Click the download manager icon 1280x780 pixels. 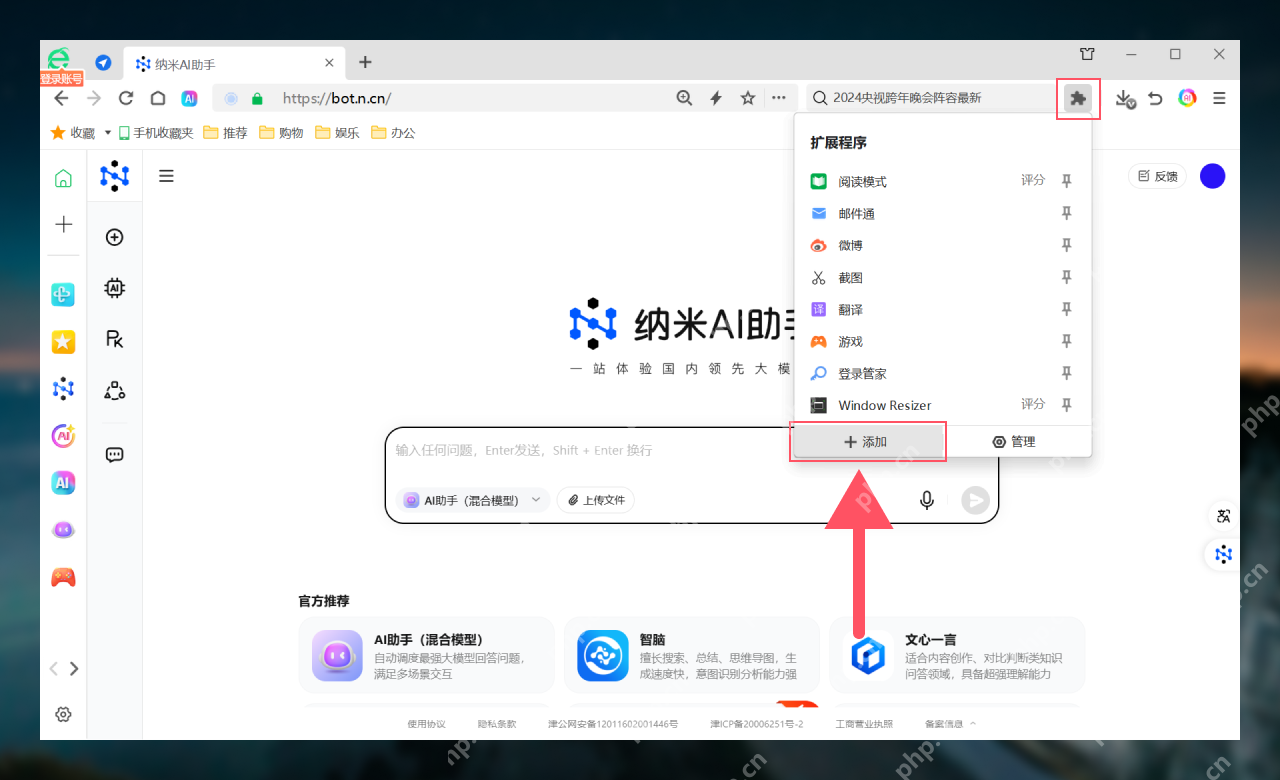(x=1125, y=98)
